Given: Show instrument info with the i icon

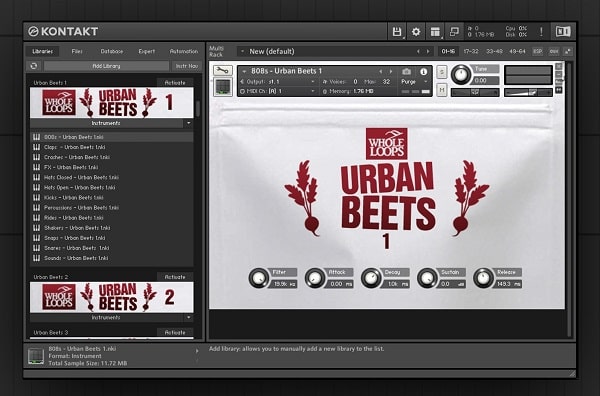Looking at the screenshot, I should [x=424, y=72].
